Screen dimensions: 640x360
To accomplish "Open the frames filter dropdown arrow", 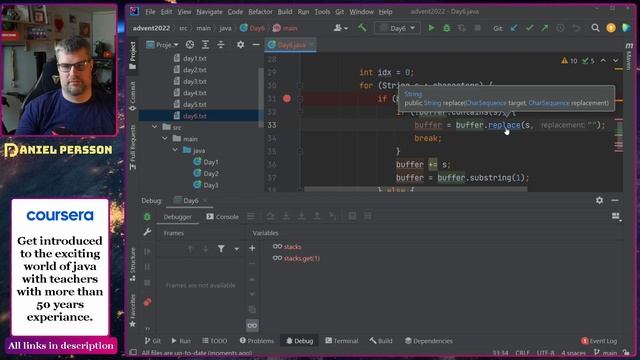I will (236, 249).
